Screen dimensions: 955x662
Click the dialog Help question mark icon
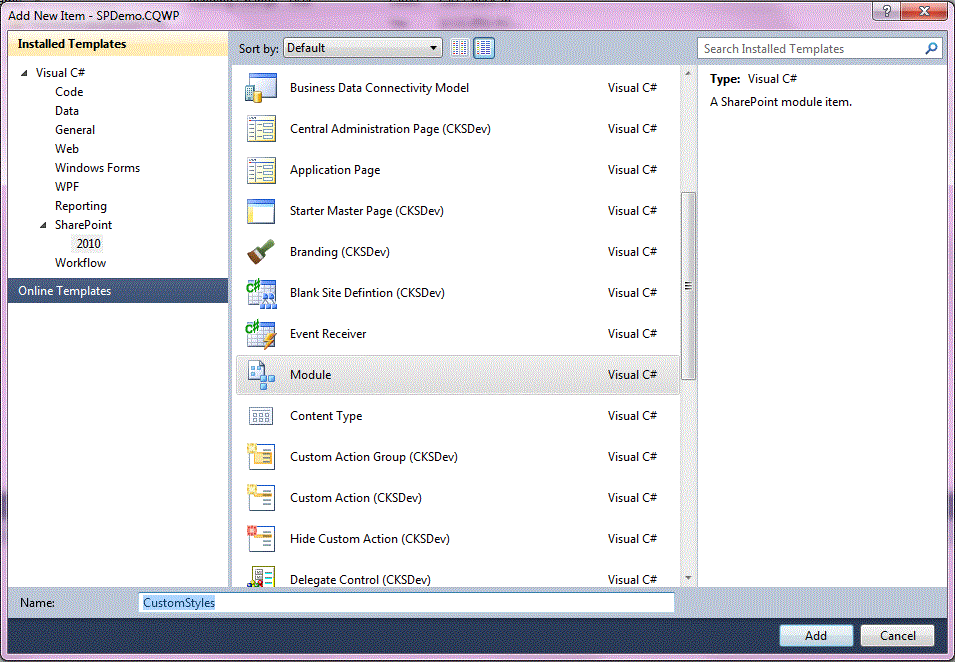point(887,10)
